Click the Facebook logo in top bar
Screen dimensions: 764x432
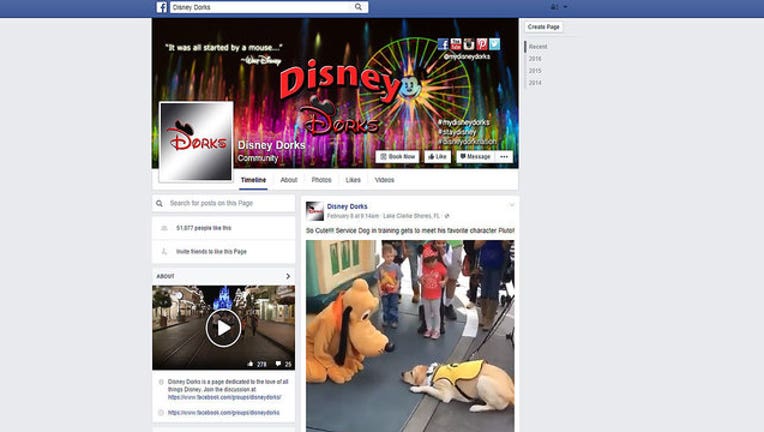point(161,7)
